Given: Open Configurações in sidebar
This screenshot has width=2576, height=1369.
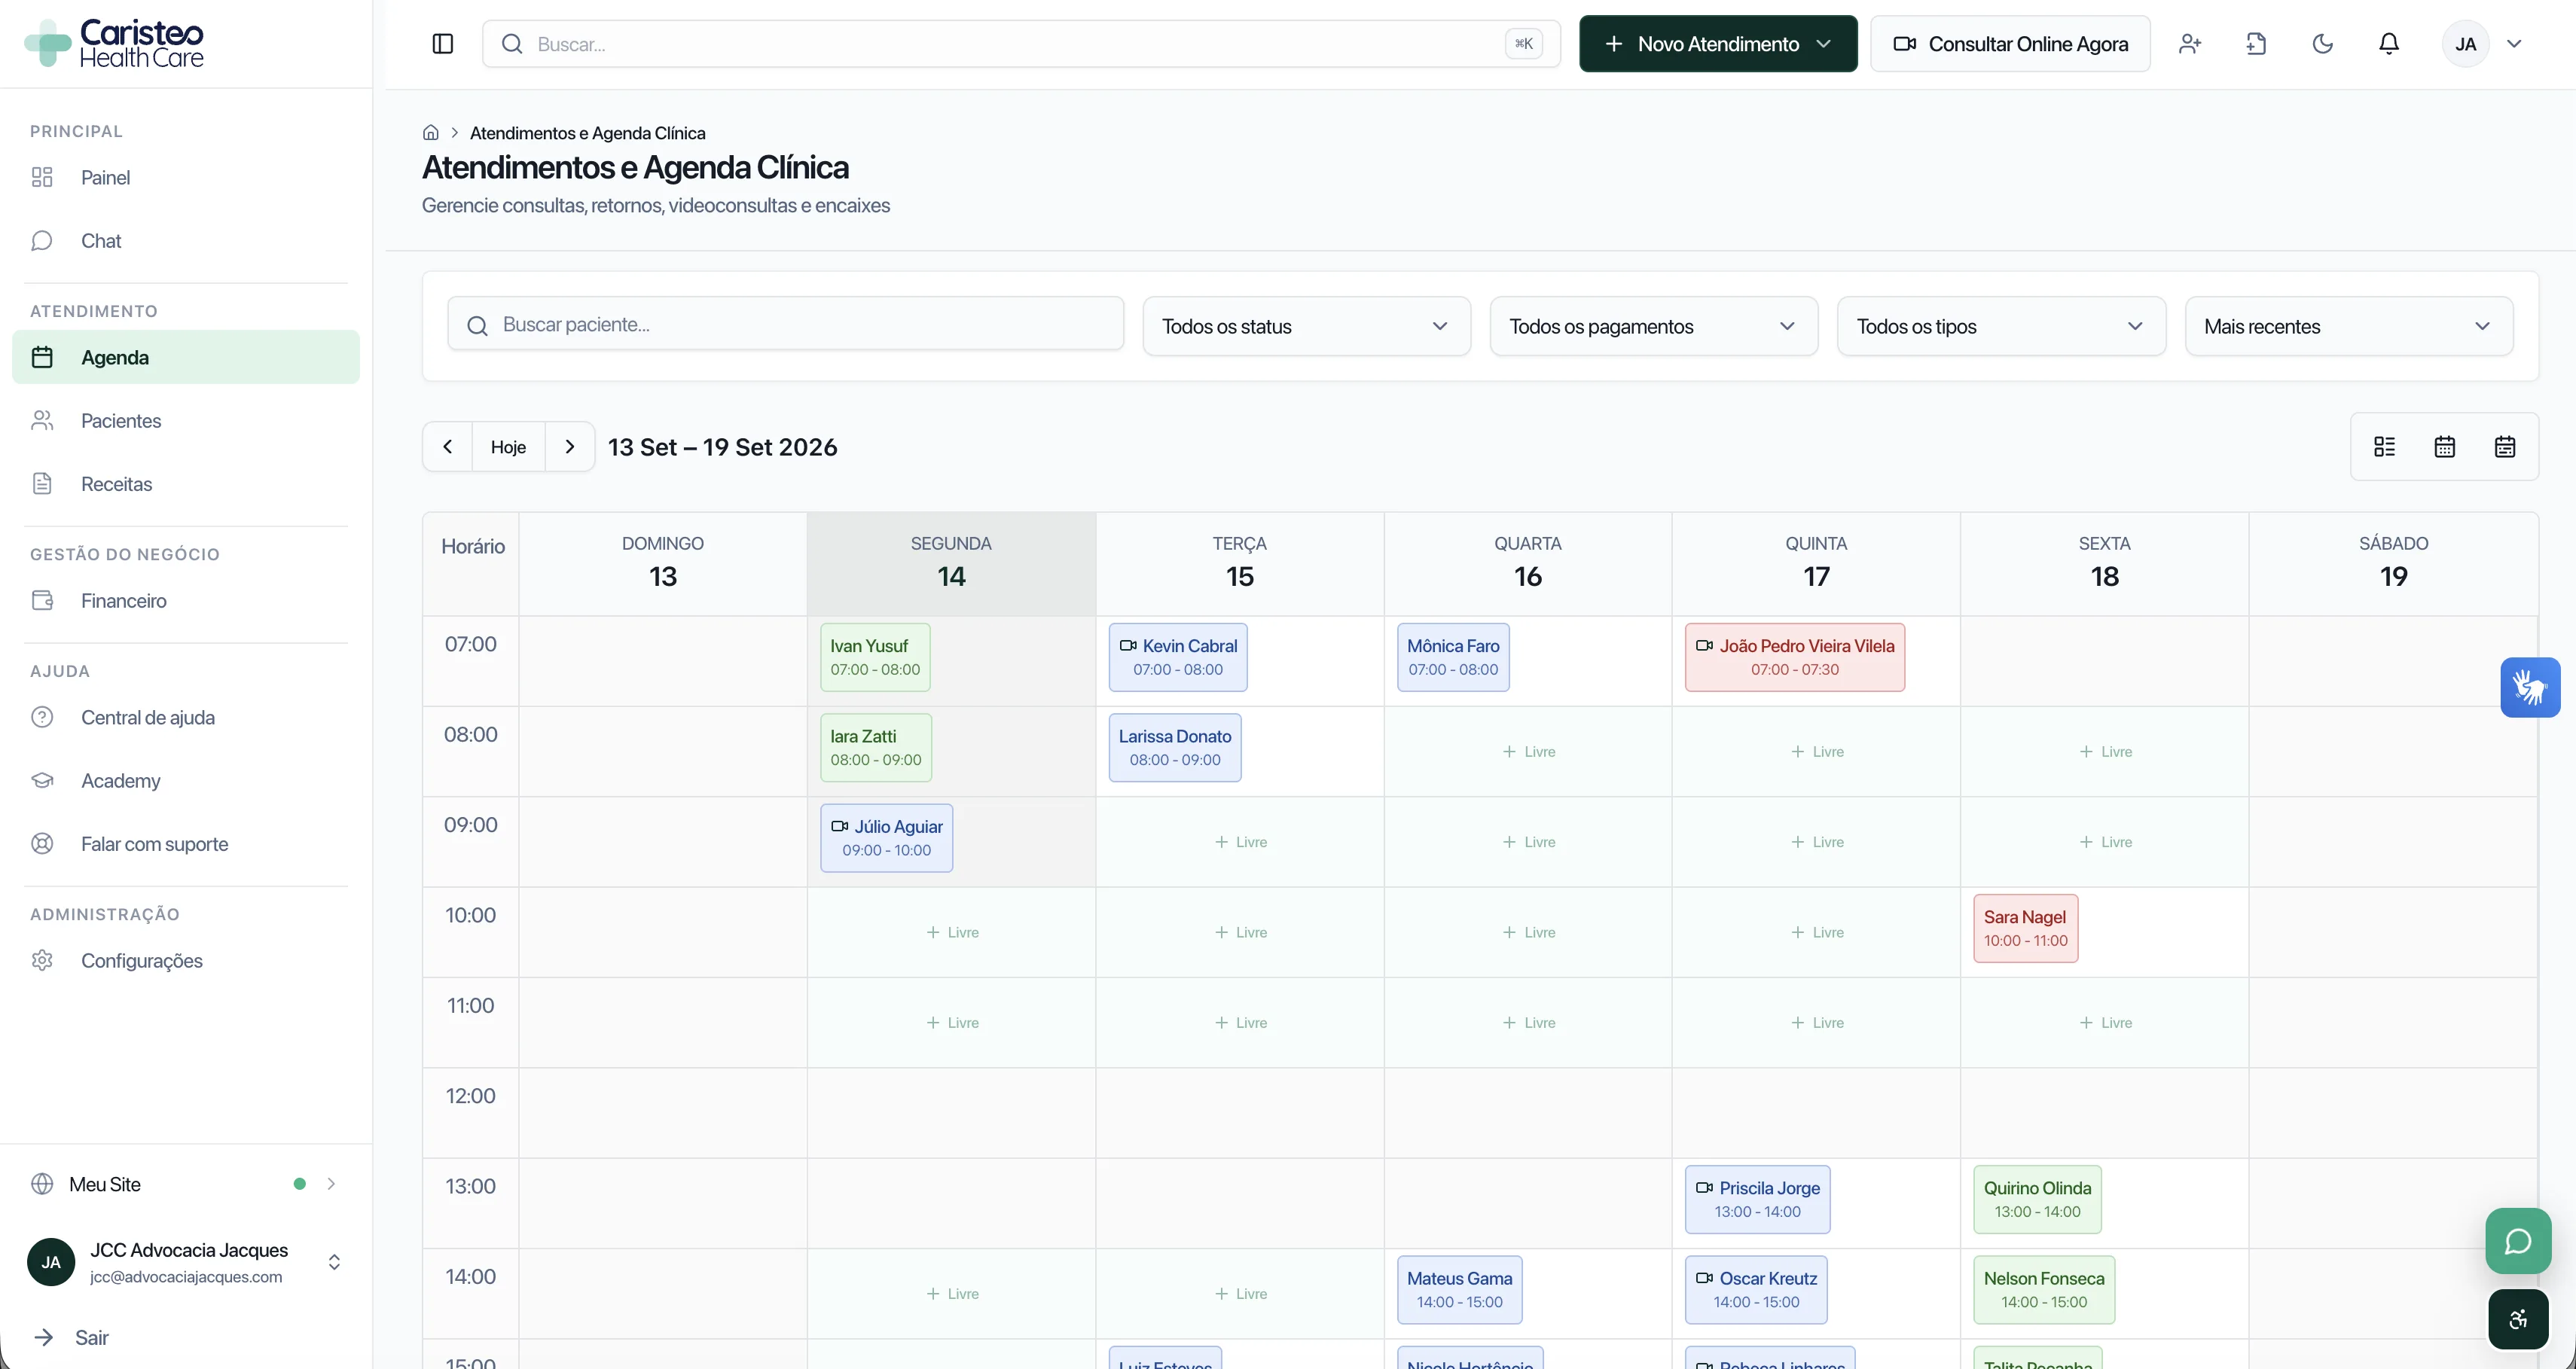Looking at the screenshot, I should click(186, 961).
